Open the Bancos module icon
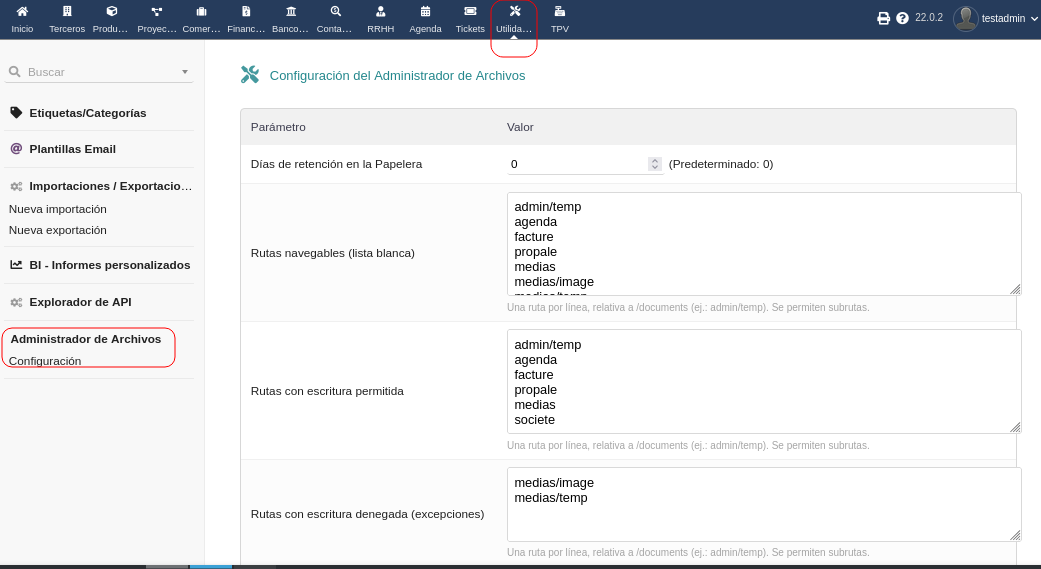This screenshot has width=1041, height=569. point(291,12)
